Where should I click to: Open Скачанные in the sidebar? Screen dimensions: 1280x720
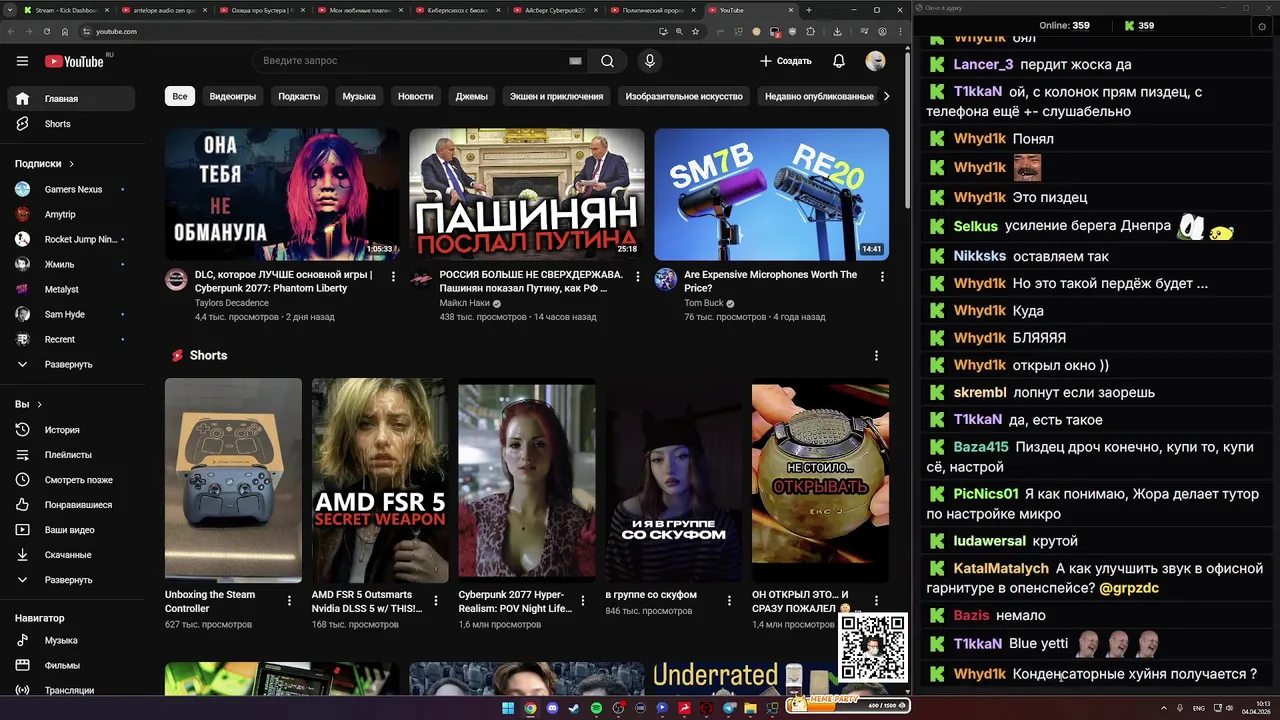tap(71, 555)
